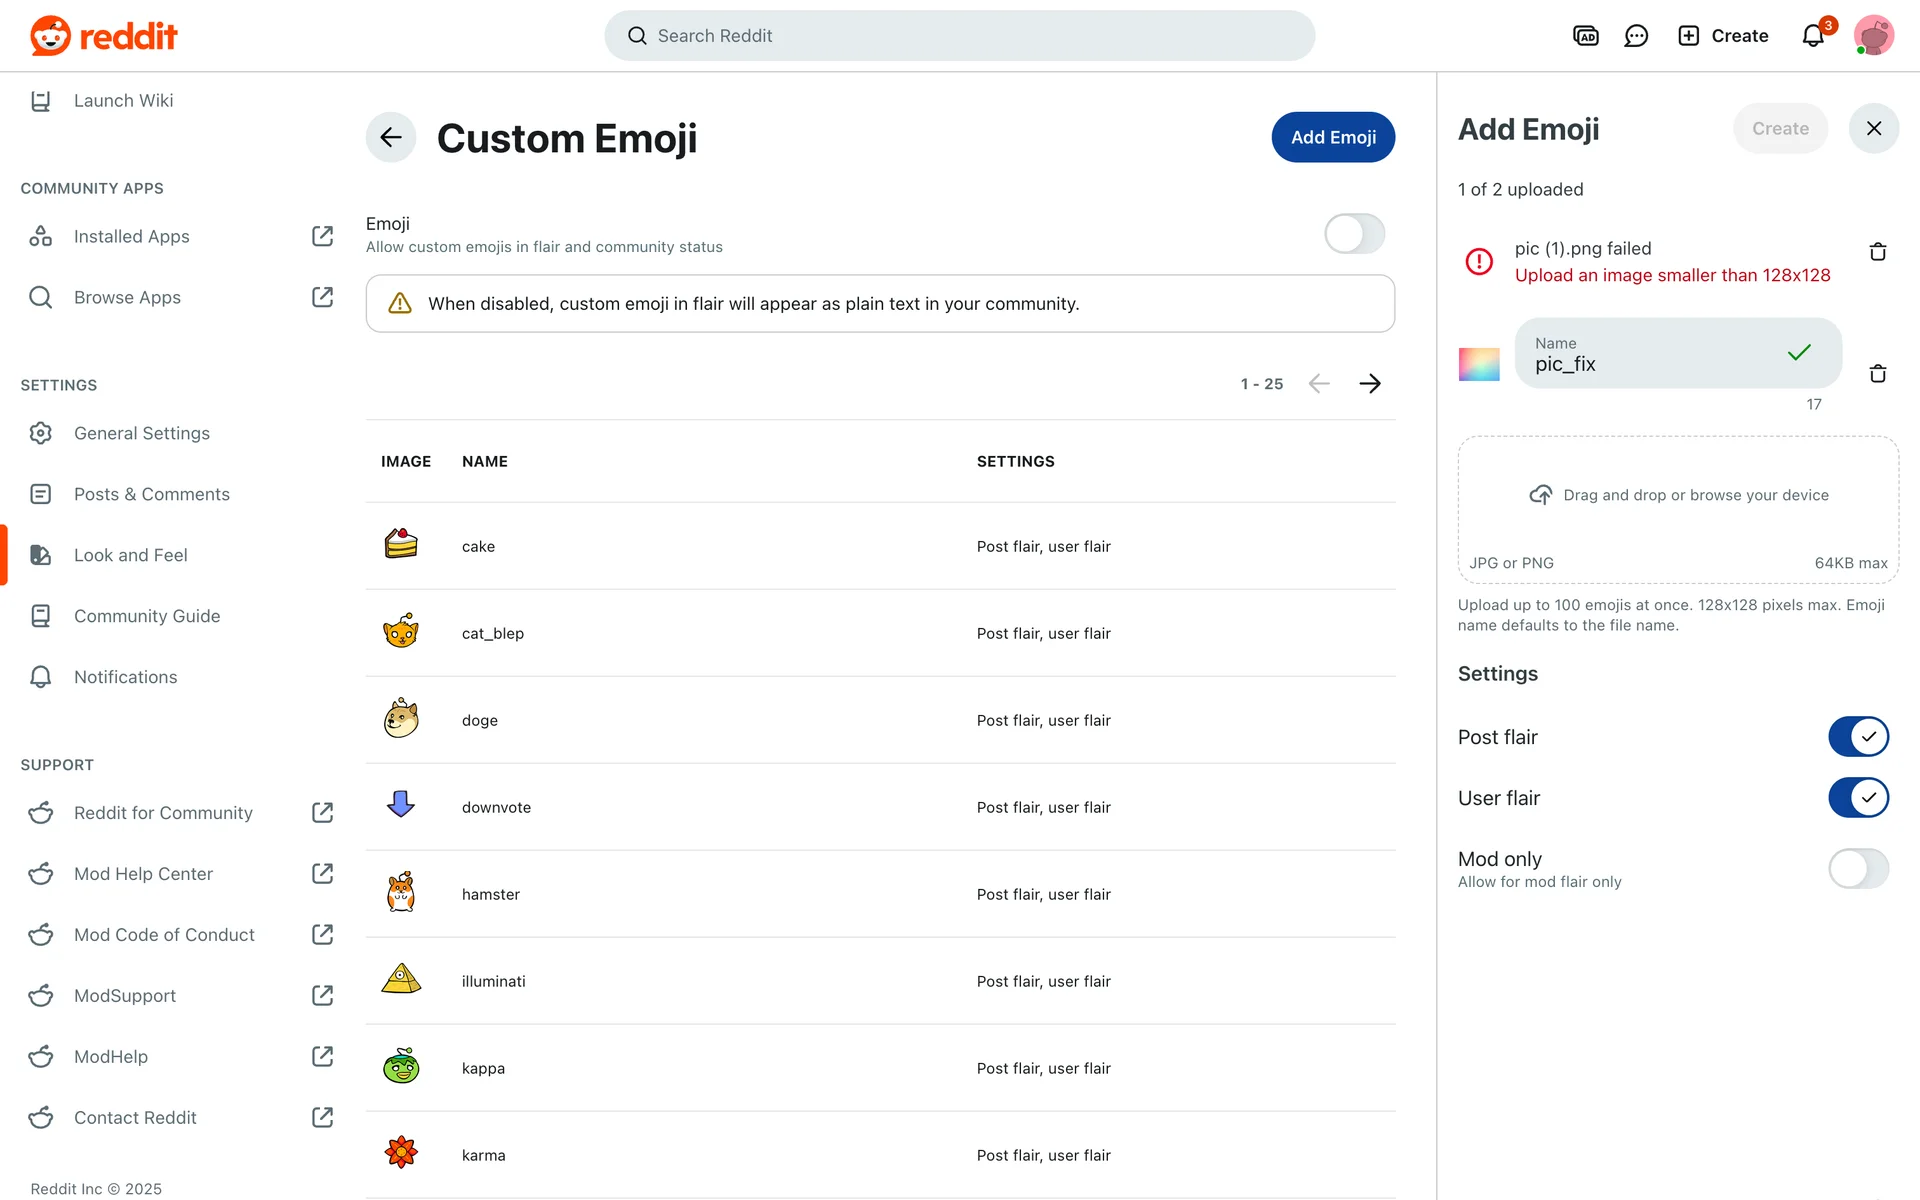Click the Reddit advertise icon

[x=1585, y=36]
